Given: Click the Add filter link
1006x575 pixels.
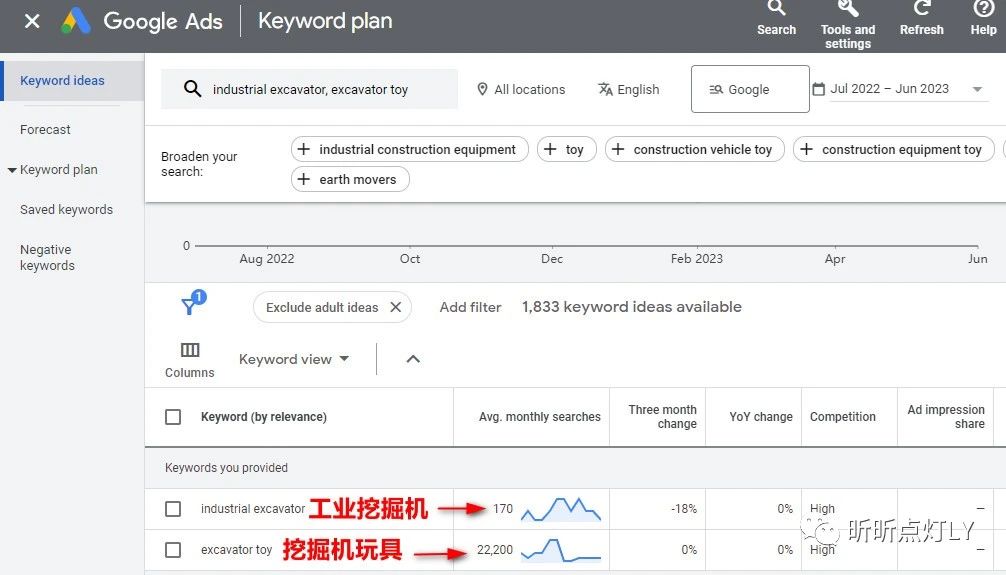Looking at the screenshot, I should click(x=470, y=307).
